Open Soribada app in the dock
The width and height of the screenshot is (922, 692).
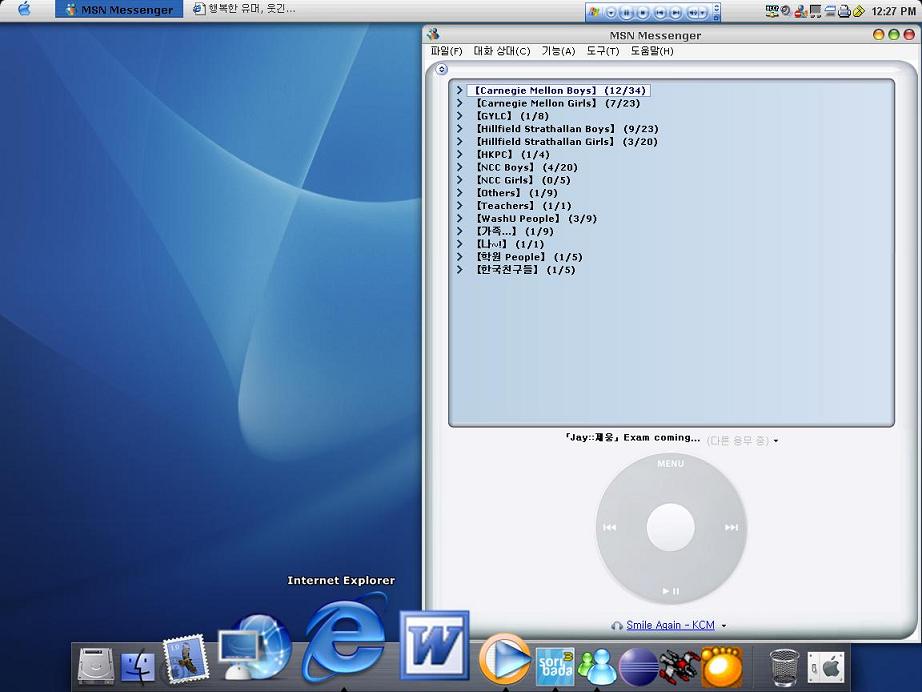[555, 665]
